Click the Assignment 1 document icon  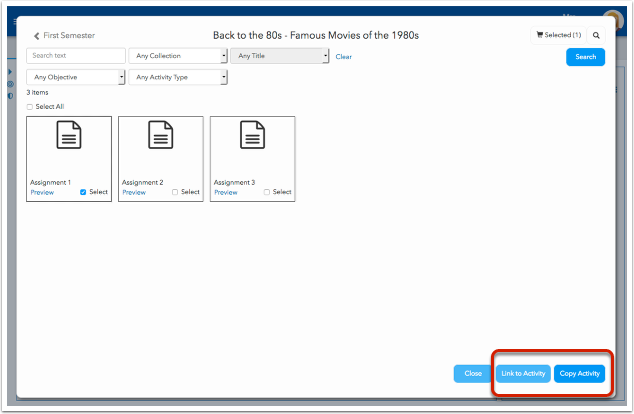[x=69, y=135]
